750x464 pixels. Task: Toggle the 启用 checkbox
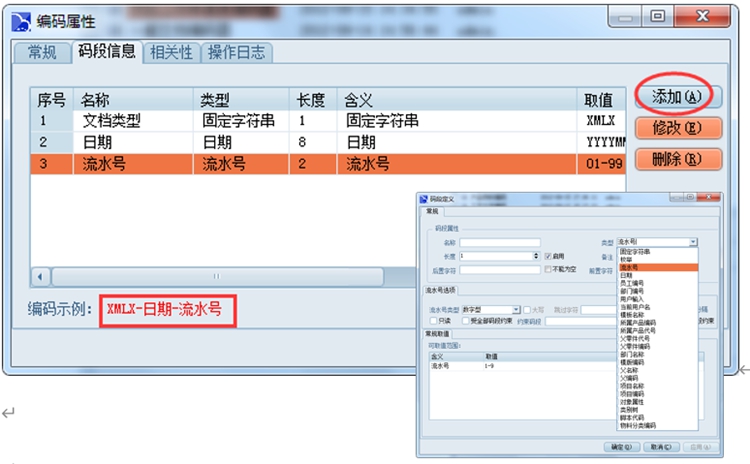coord(547,256)
